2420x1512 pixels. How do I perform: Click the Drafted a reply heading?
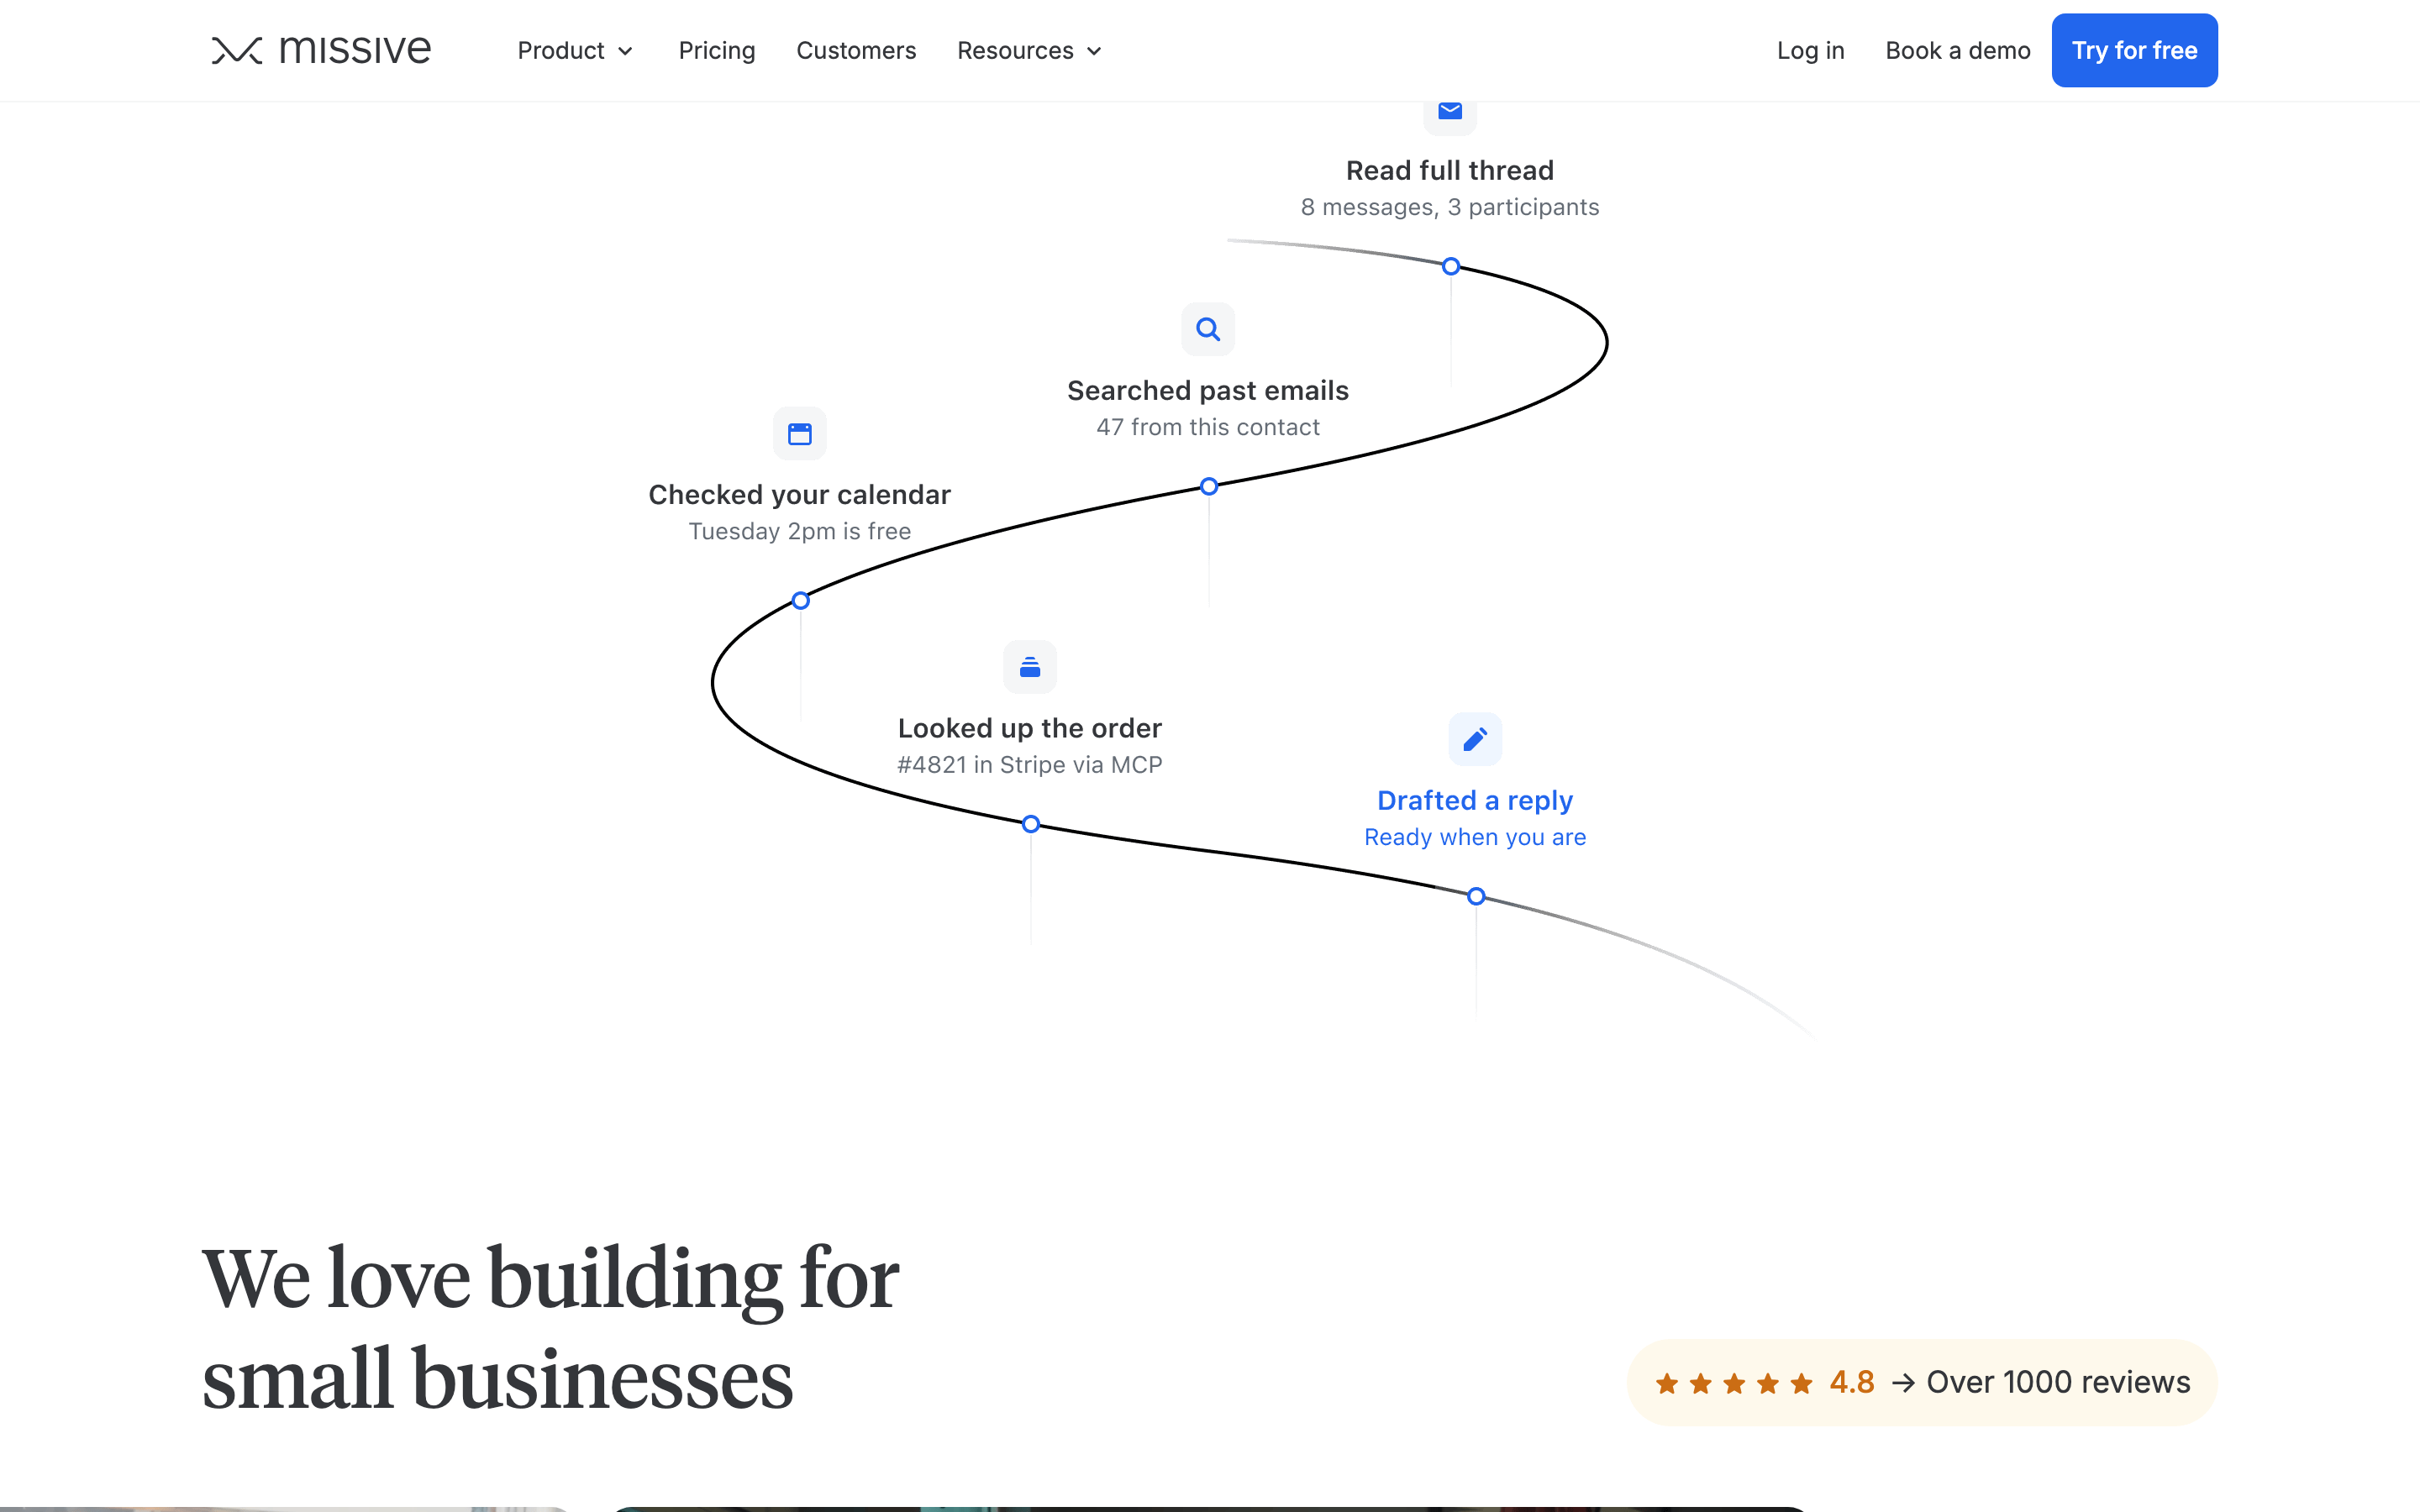(1475, 800)
